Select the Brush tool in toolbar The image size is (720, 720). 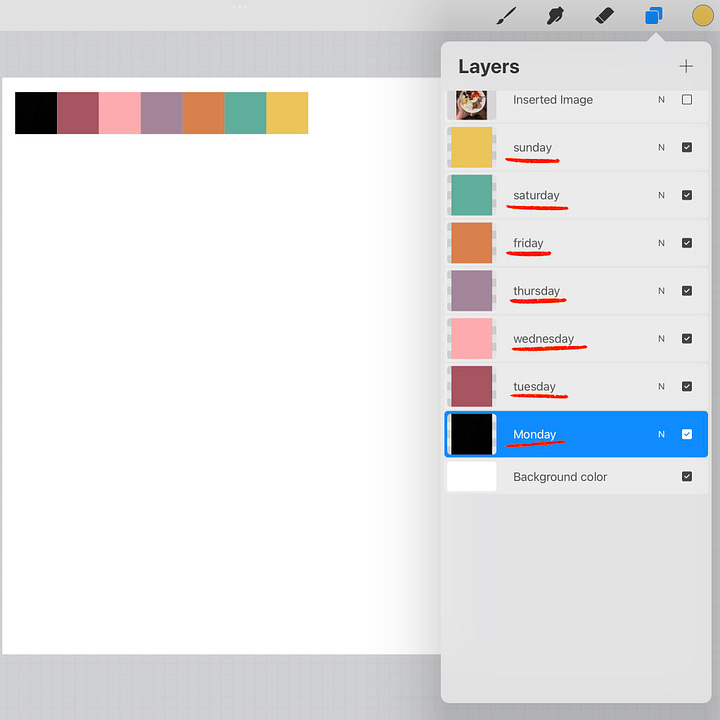pyautogui.click(x=506, y=16)
